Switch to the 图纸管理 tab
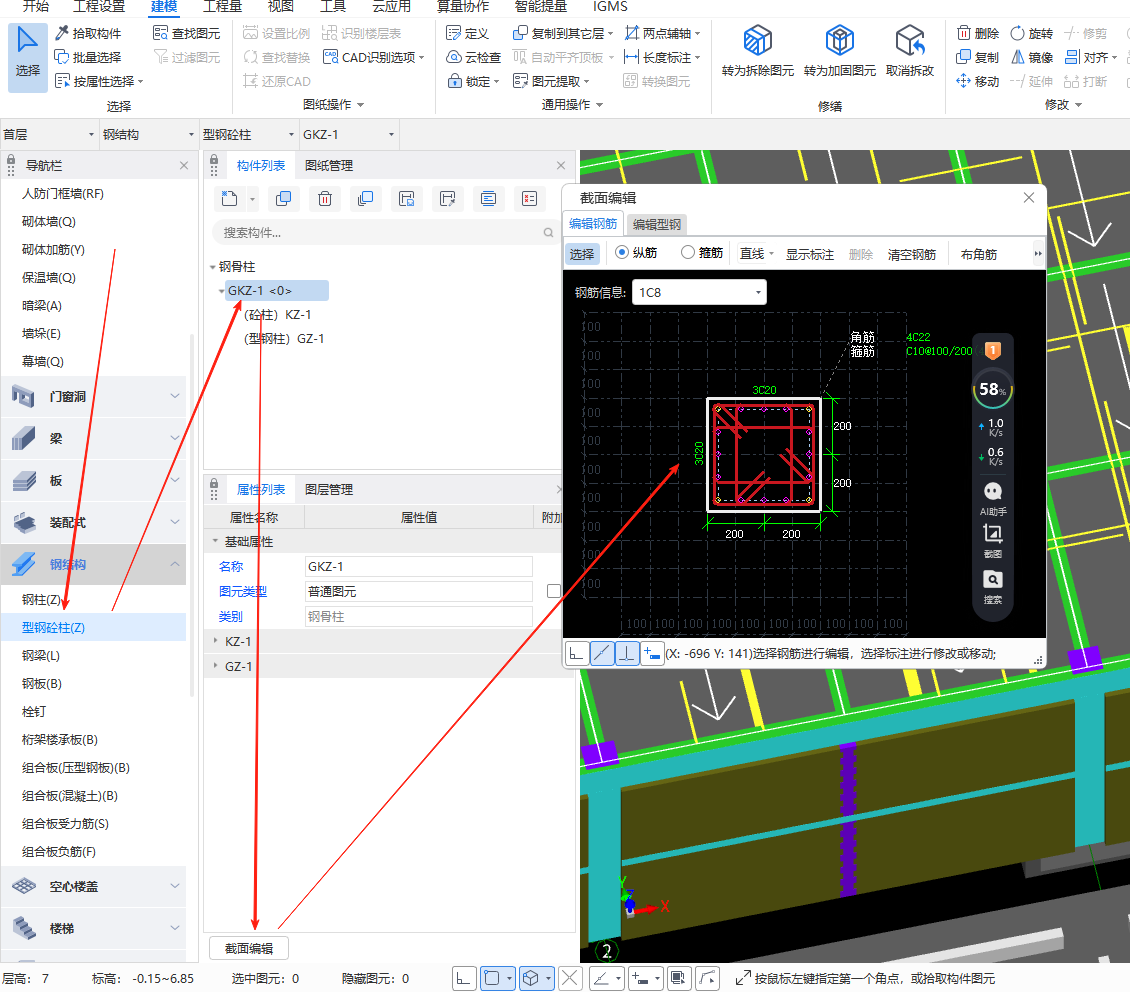Image resolution: width=1130 pixels, height=992 pixels. (329, 166)
